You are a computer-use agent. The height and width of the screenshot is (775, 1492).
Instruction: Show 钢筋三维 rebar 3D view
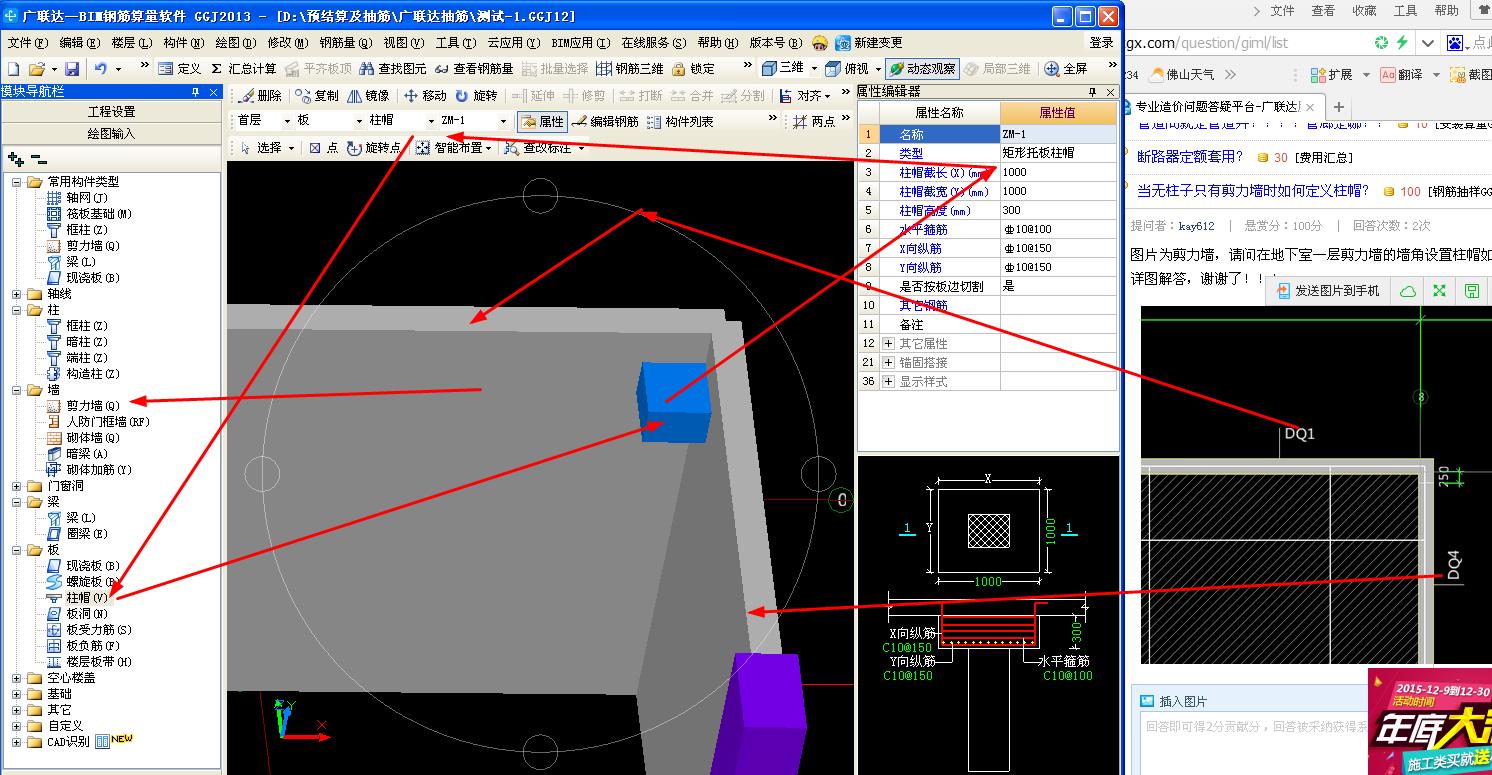[630, 69]
